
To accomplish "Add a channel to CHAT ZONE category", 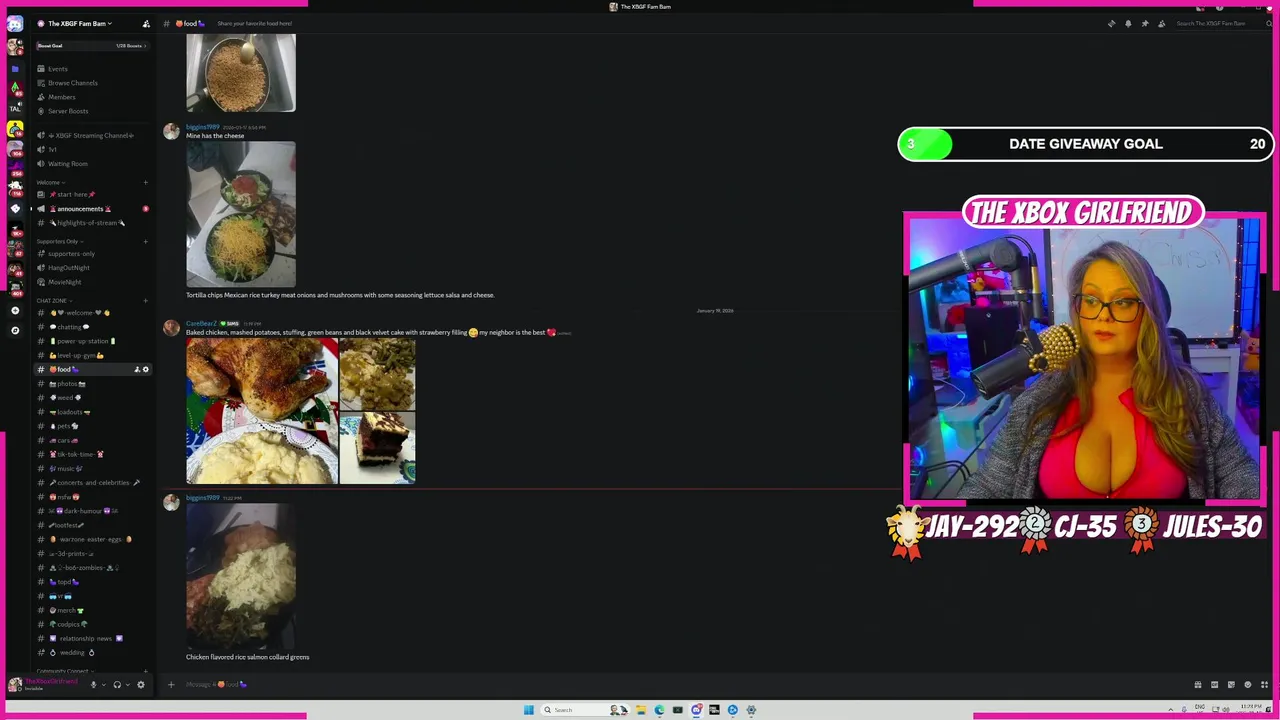I will click(x=145, y=300).
